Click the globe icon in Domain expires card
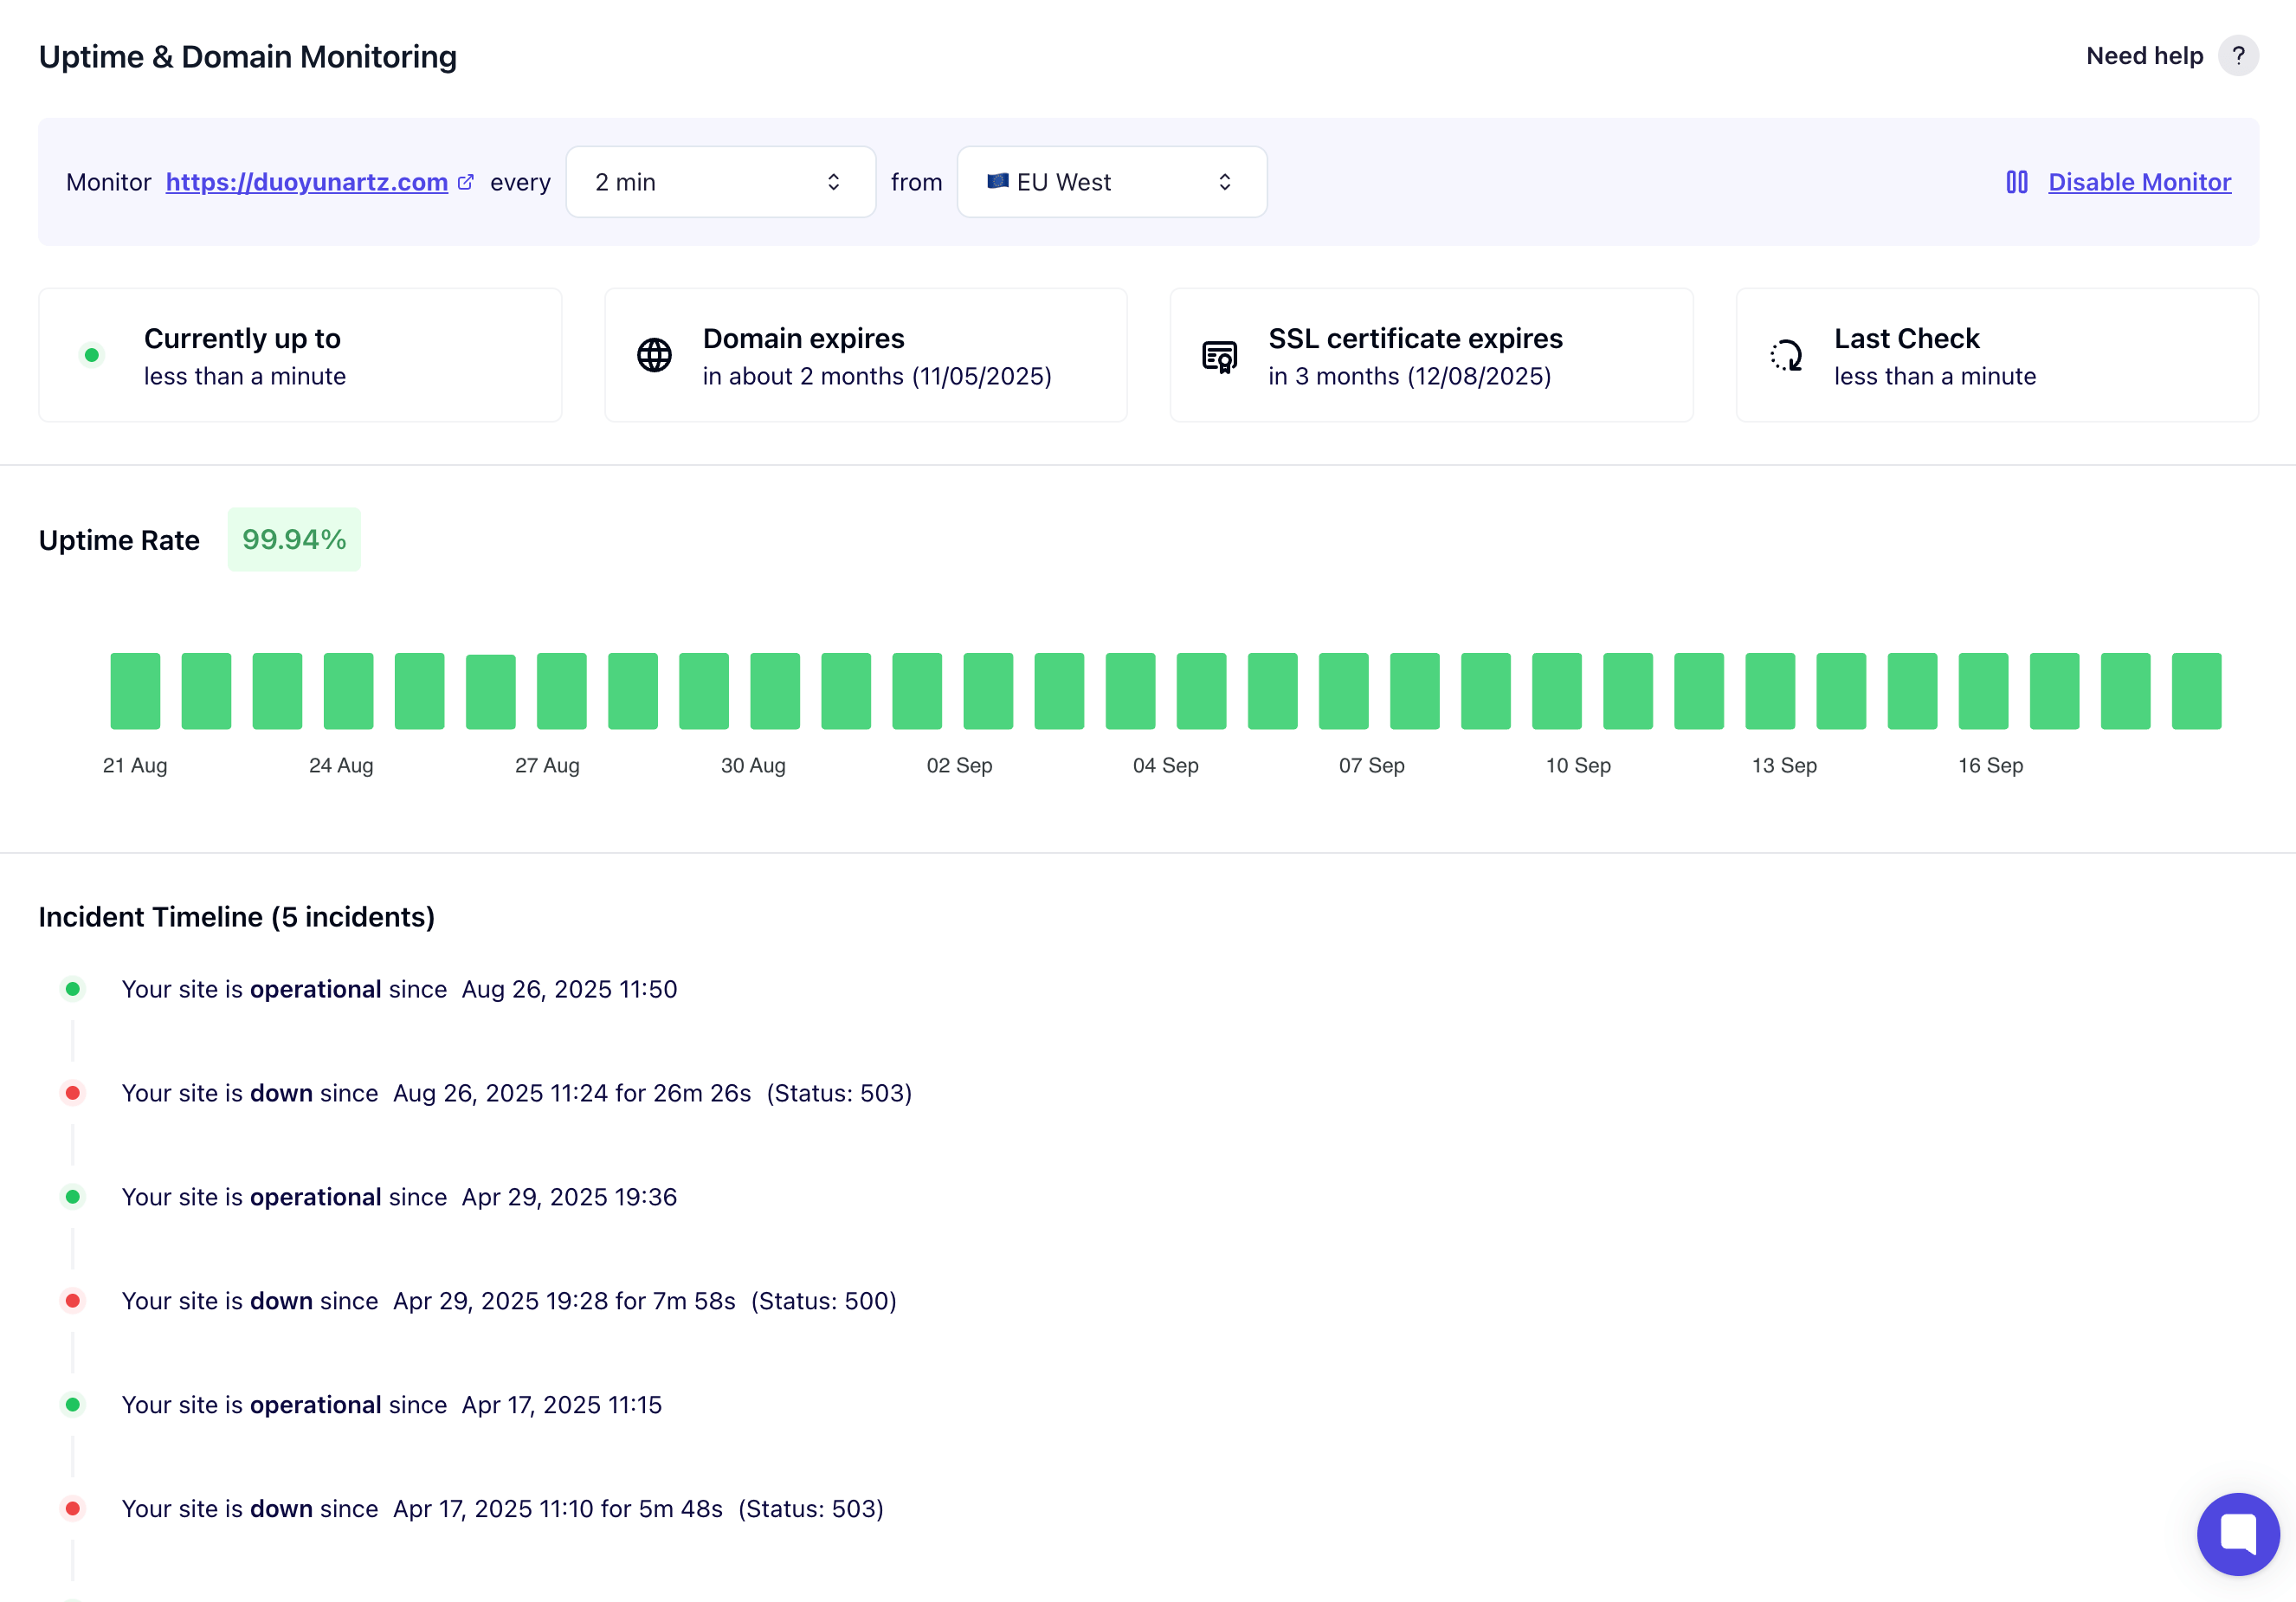Viewport: 2296px width, 1602px height. 654,355
